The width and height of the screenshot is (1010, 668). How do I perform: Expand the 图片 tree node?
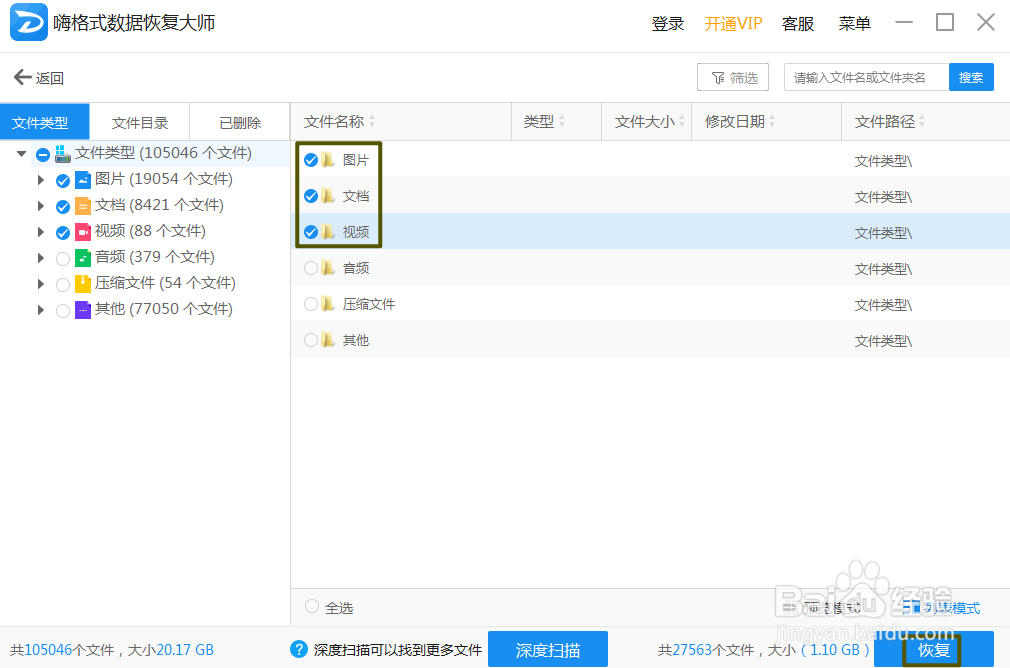click(x=40, y=178)
